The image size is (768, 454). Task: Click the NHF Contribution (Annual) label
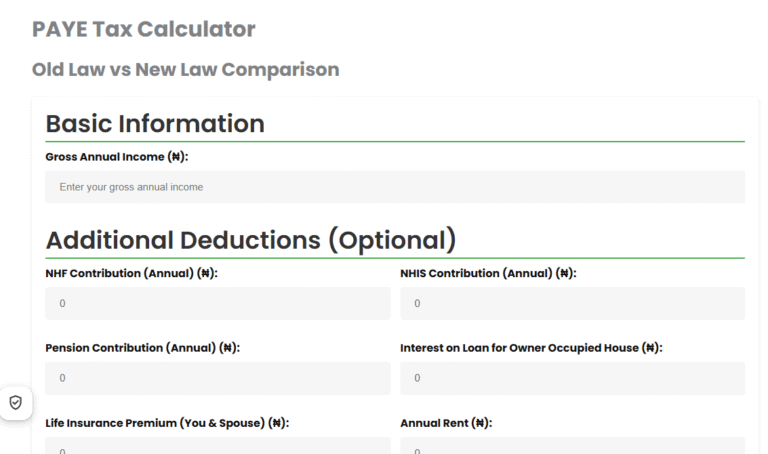pyautogui.click(x=131, y=273)
